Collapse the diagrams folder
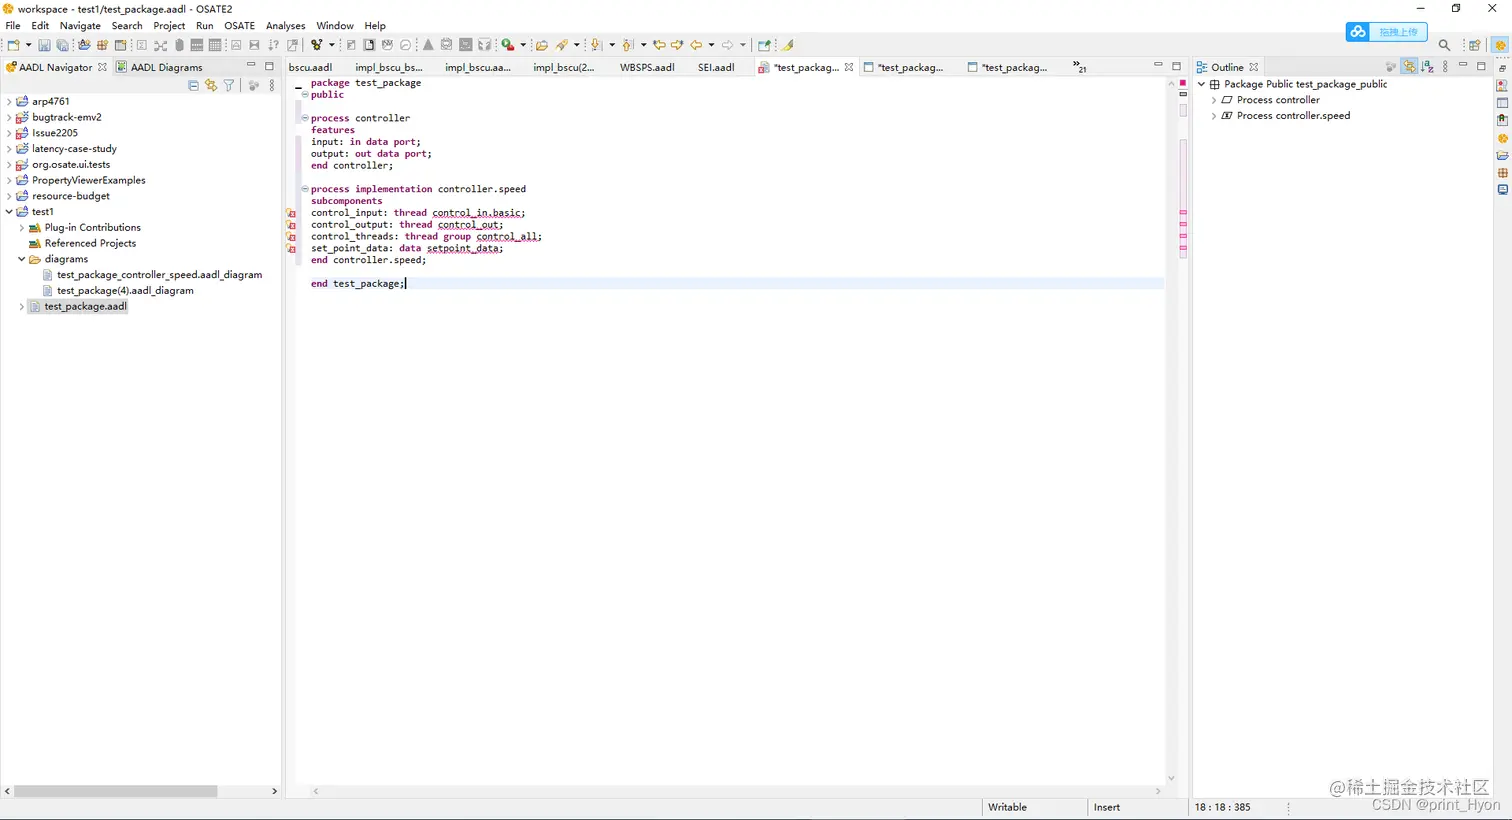This screenshot has height=820, width=1512. (21, 259)
